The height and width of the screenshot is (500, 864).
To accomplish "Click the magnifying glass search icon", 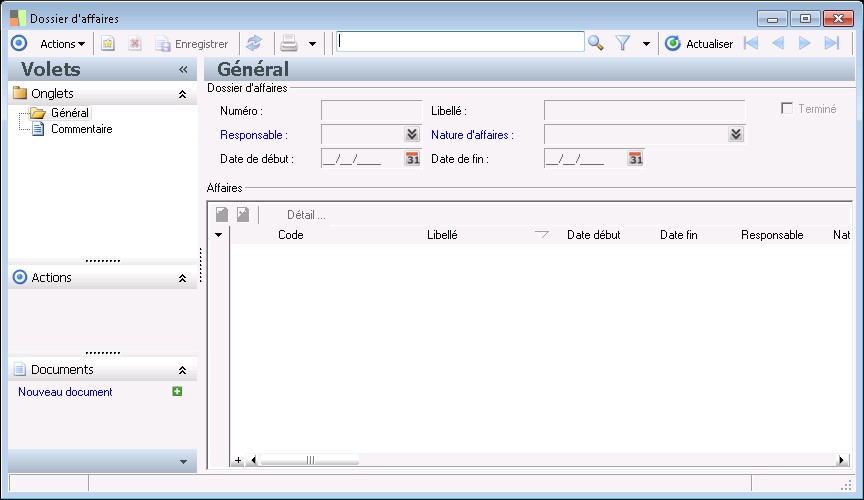I will pos(596,43).
